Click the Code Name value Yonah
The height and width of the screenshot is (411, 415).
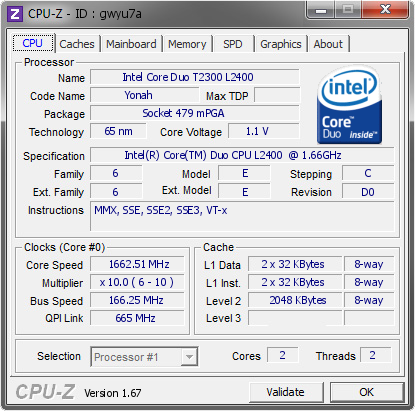(145, 95)
